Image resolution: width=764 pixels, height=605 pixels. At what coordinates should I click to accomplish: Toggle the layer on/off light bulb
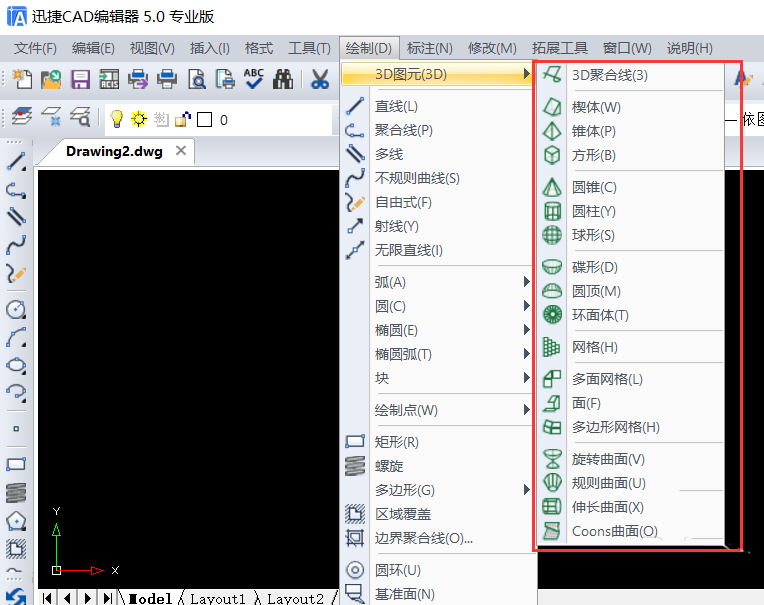coord(116,118)
